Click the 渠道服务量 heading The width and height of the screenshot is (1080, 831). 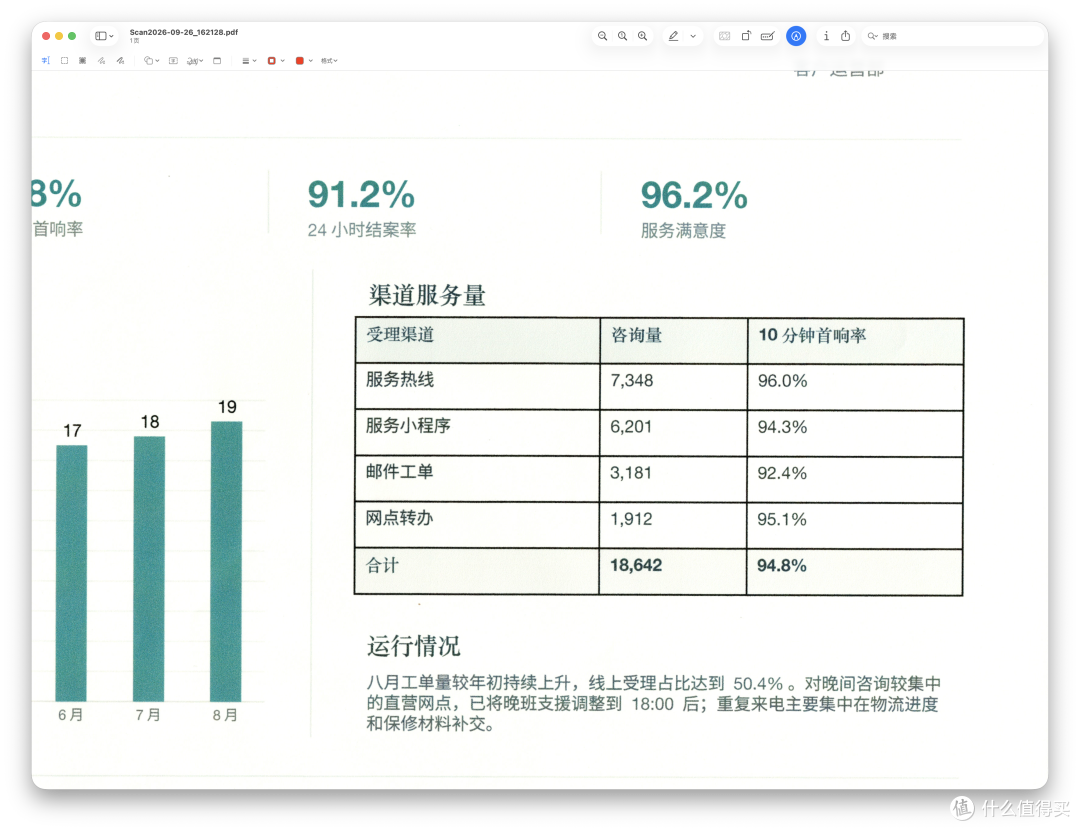point(427,295)
